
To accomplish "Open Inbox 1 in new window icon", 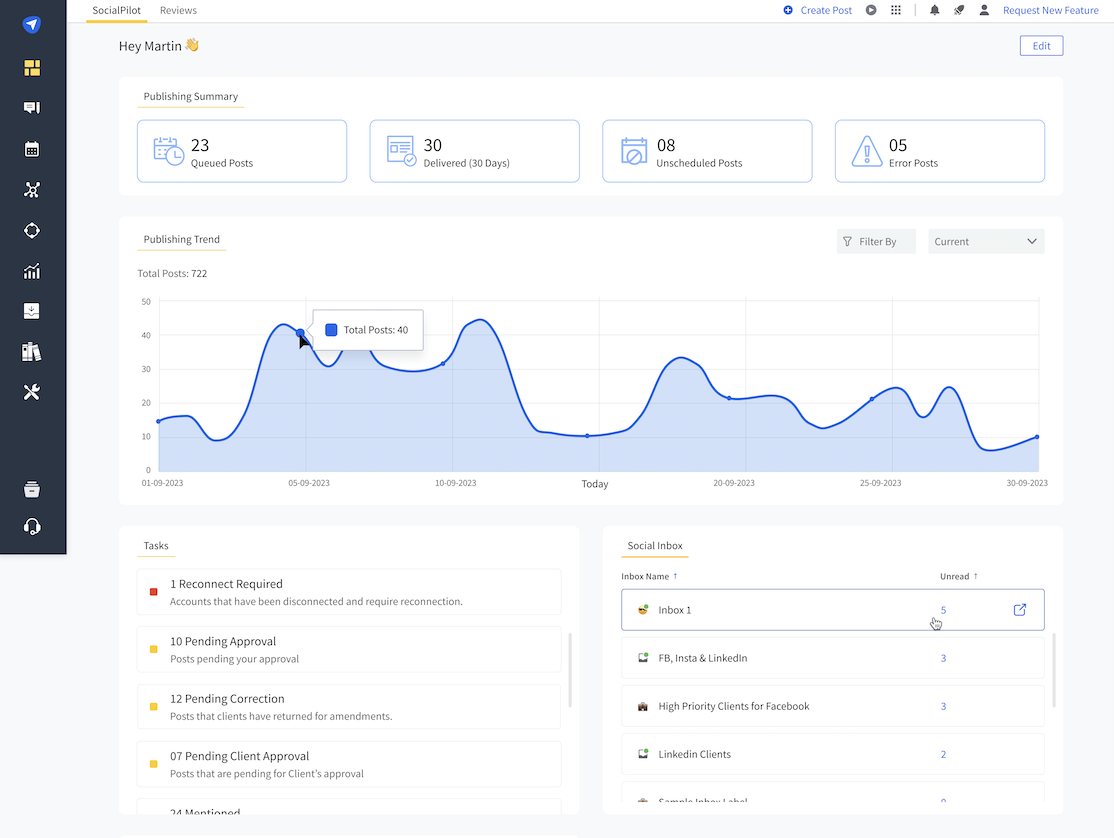I will tap(1020, 609).
